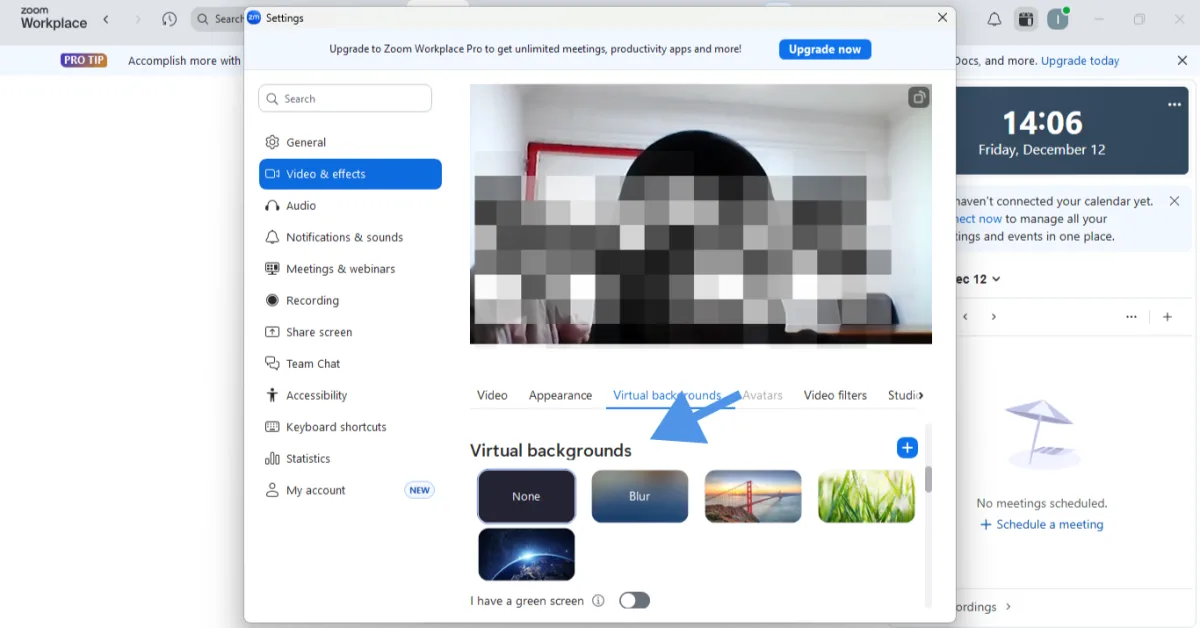
Task: Click the pop-out icon on video preview
Action: pos(918,97)
